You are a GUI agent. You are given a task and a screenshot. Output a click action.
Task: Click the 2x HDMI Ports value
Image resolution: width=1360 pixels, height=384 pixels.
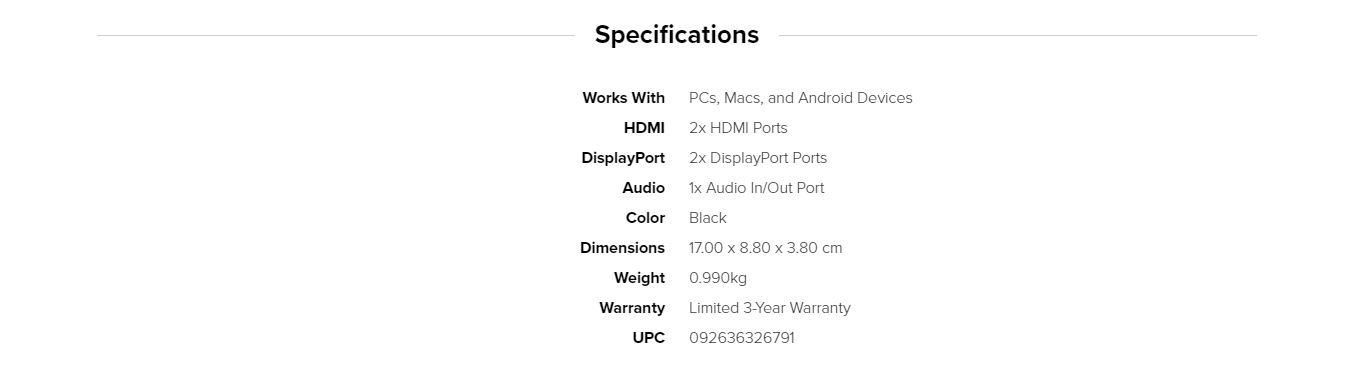coord(738,128)
